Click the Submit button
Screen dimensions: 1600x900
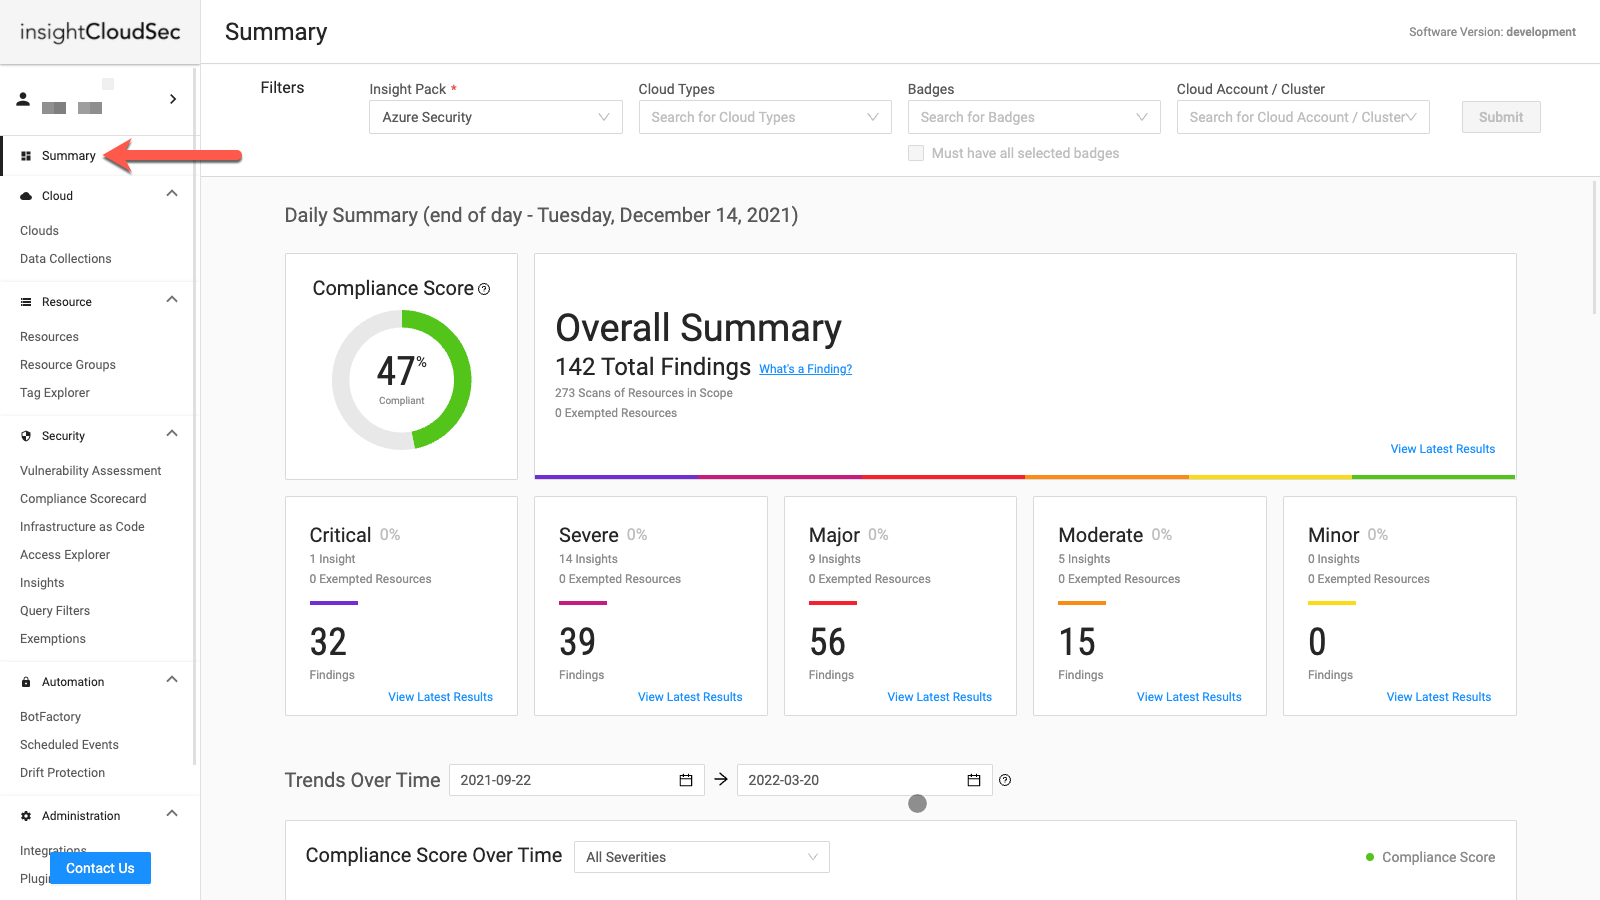click(x=1500, y=117)
